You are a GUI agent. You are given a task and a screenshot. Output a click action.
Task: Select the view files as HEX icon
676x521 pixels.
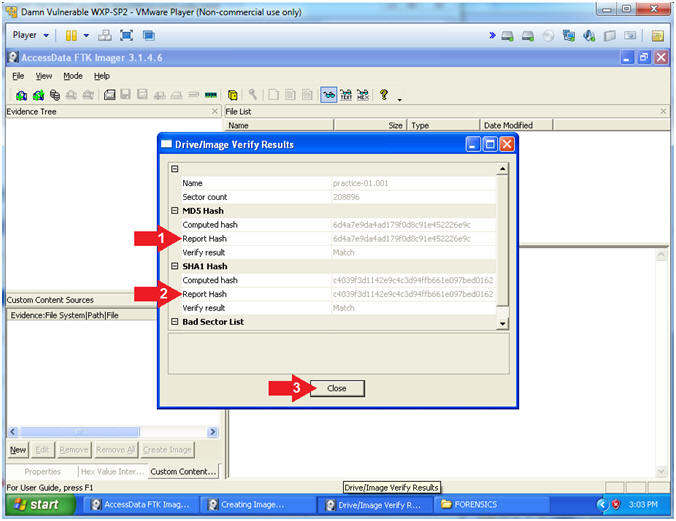click(363, 95)
